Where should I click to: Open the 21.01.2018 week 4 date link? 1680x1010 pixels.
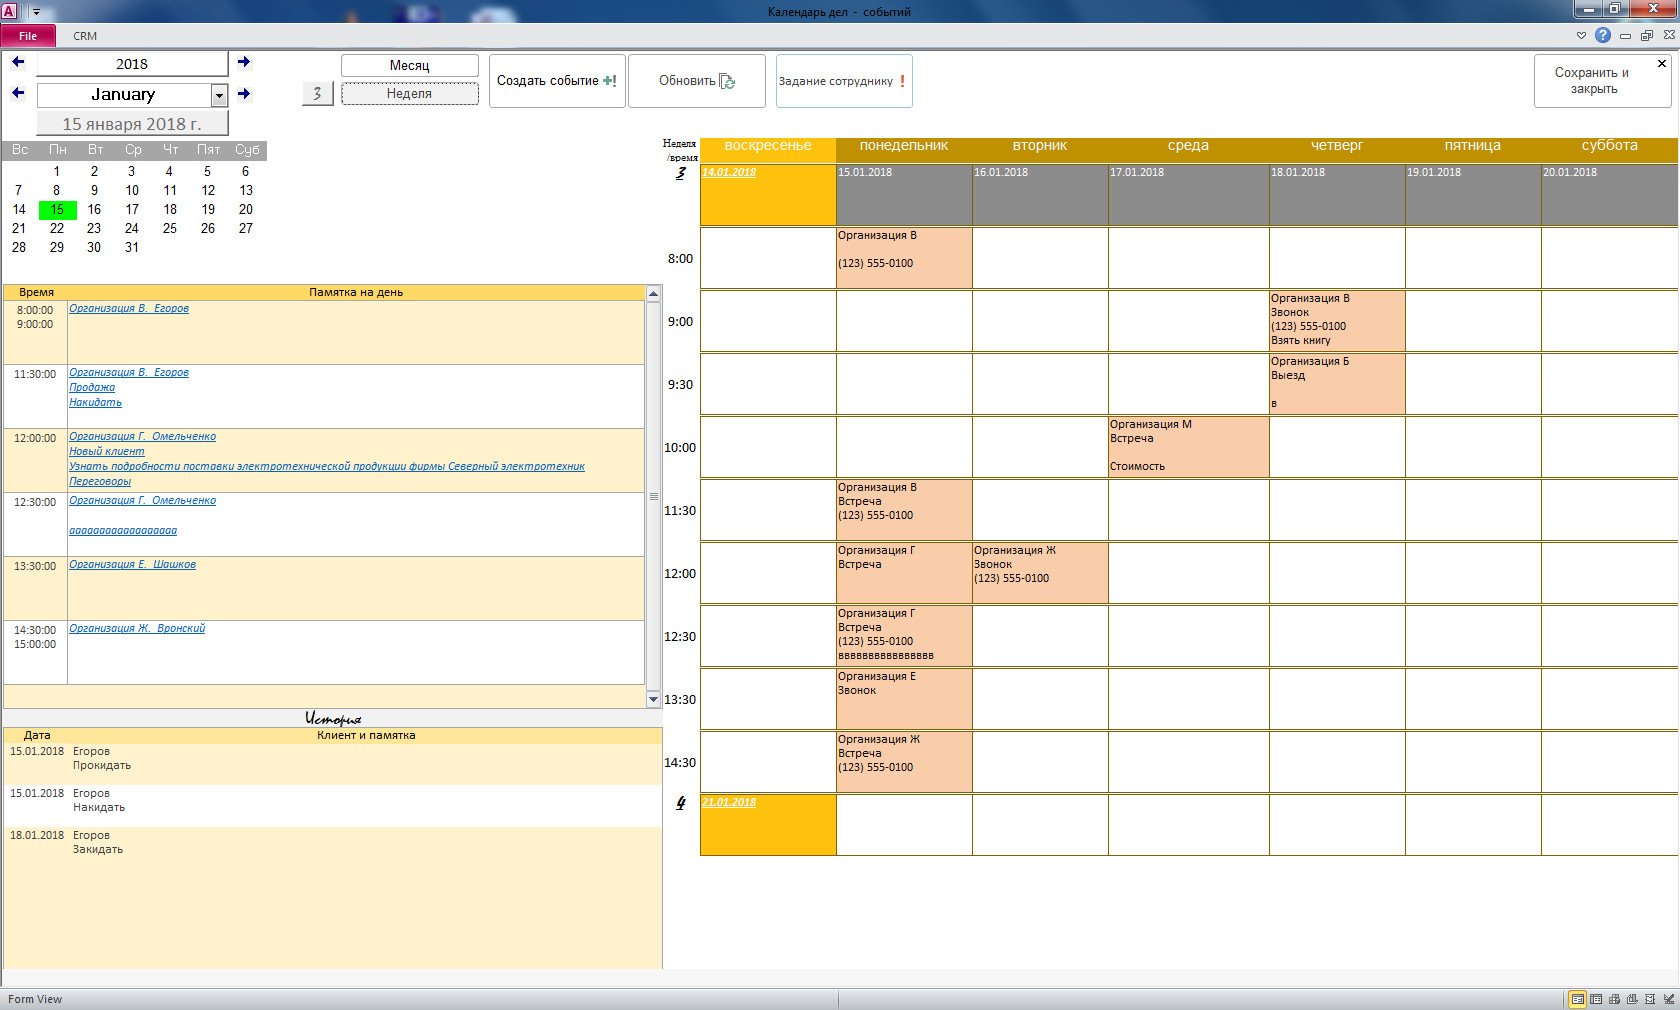click(729, 802)
